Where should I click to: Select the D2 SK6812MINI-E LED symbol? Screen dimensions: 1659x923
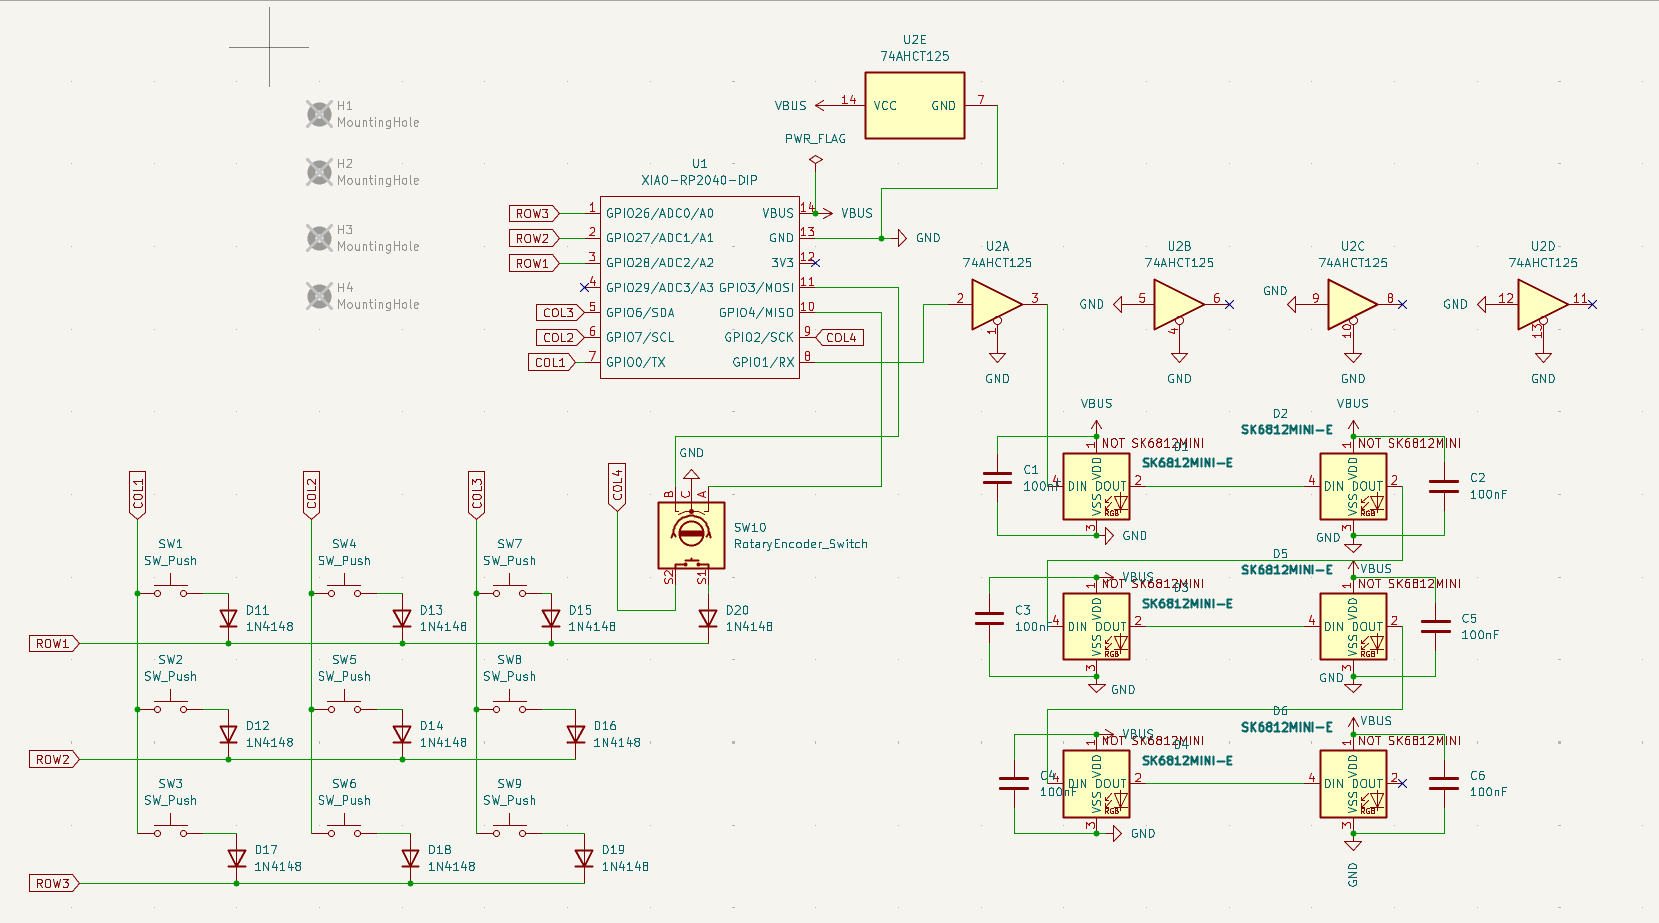tap(1353, 486)
